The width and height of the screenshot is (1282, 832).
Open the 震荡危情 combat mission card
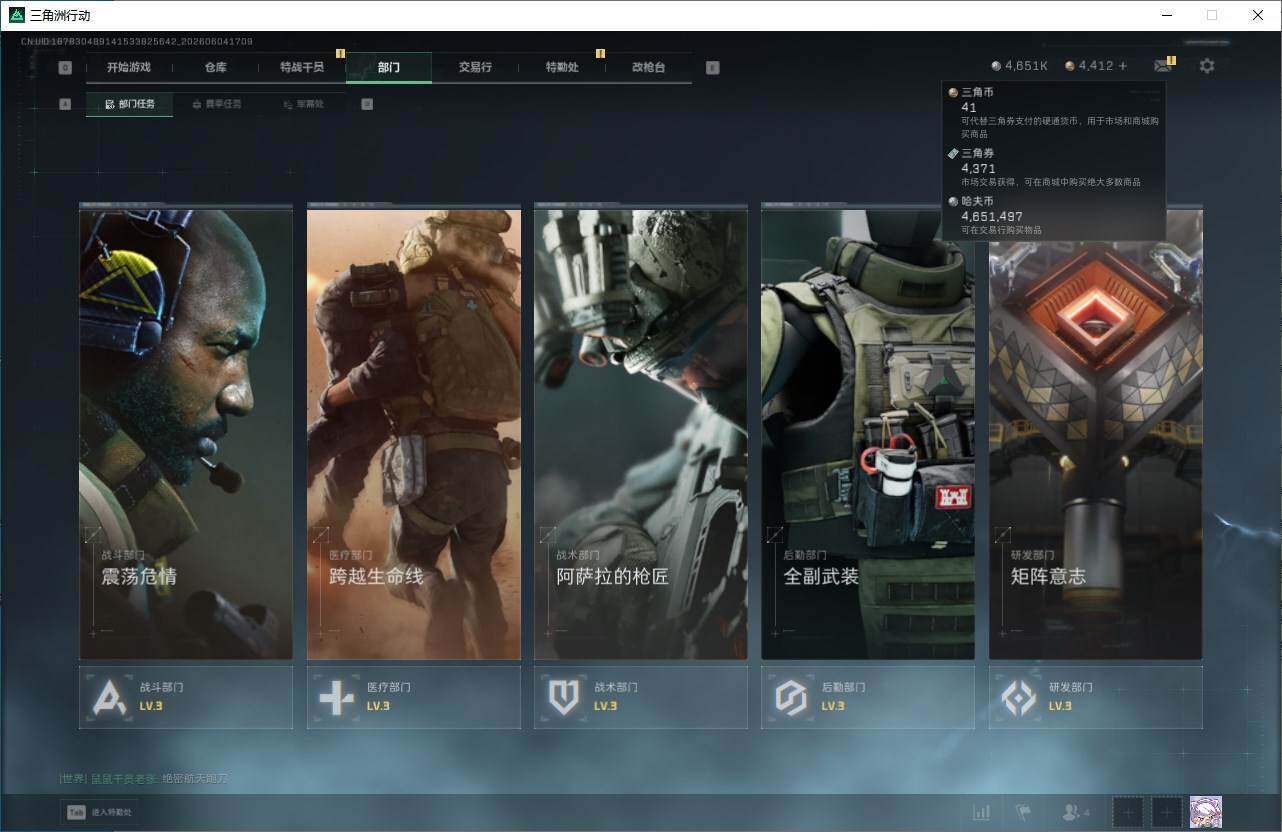click(186, 434)
